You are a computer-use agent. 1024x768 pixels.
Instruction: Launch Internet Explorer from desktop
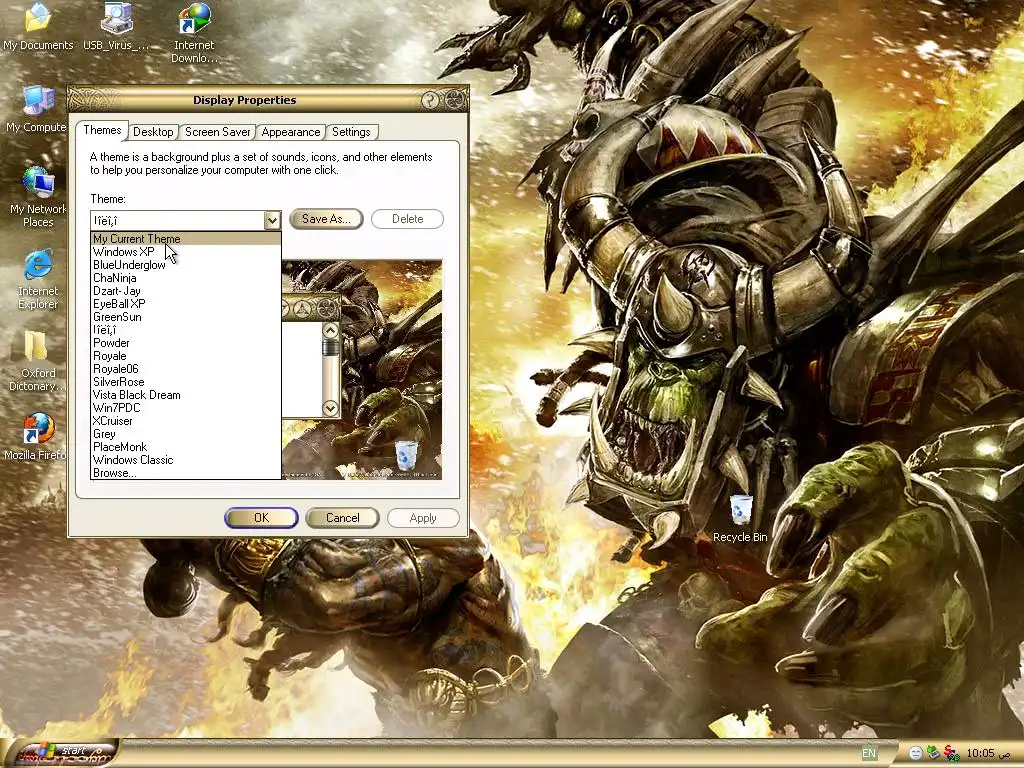tap(38, 279)
